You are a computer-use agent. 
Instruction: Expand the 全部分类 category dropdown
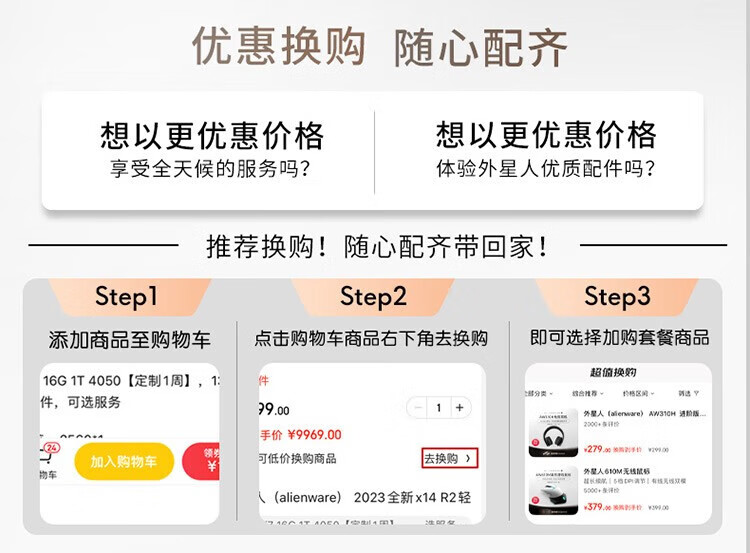coord(539,394)
